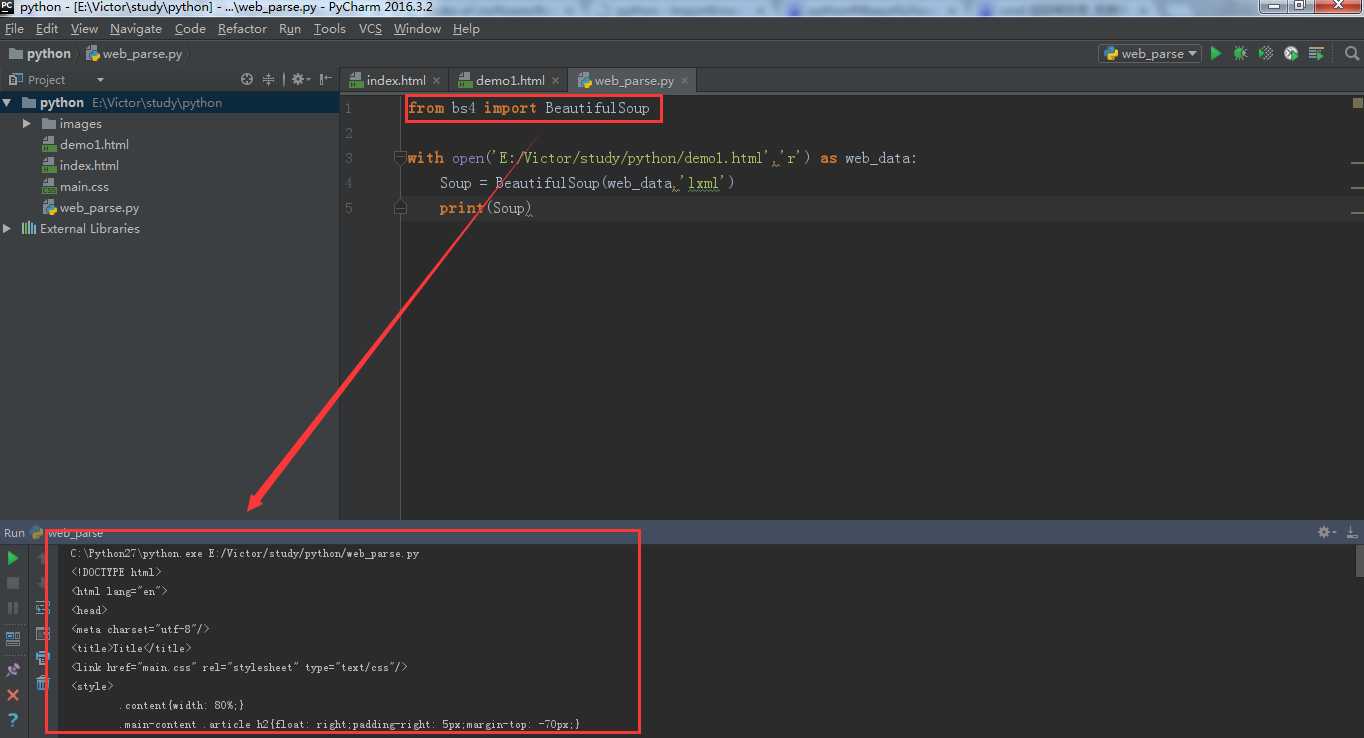
Task: Click pause output icon in Run panel
Action: coord(13,608)
